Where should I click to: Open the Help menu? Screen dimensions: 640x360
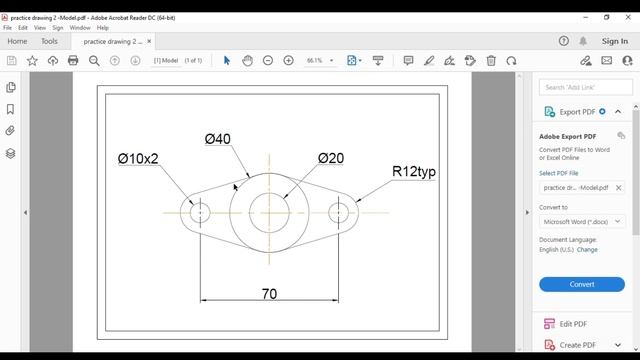(x=102, y=28)
